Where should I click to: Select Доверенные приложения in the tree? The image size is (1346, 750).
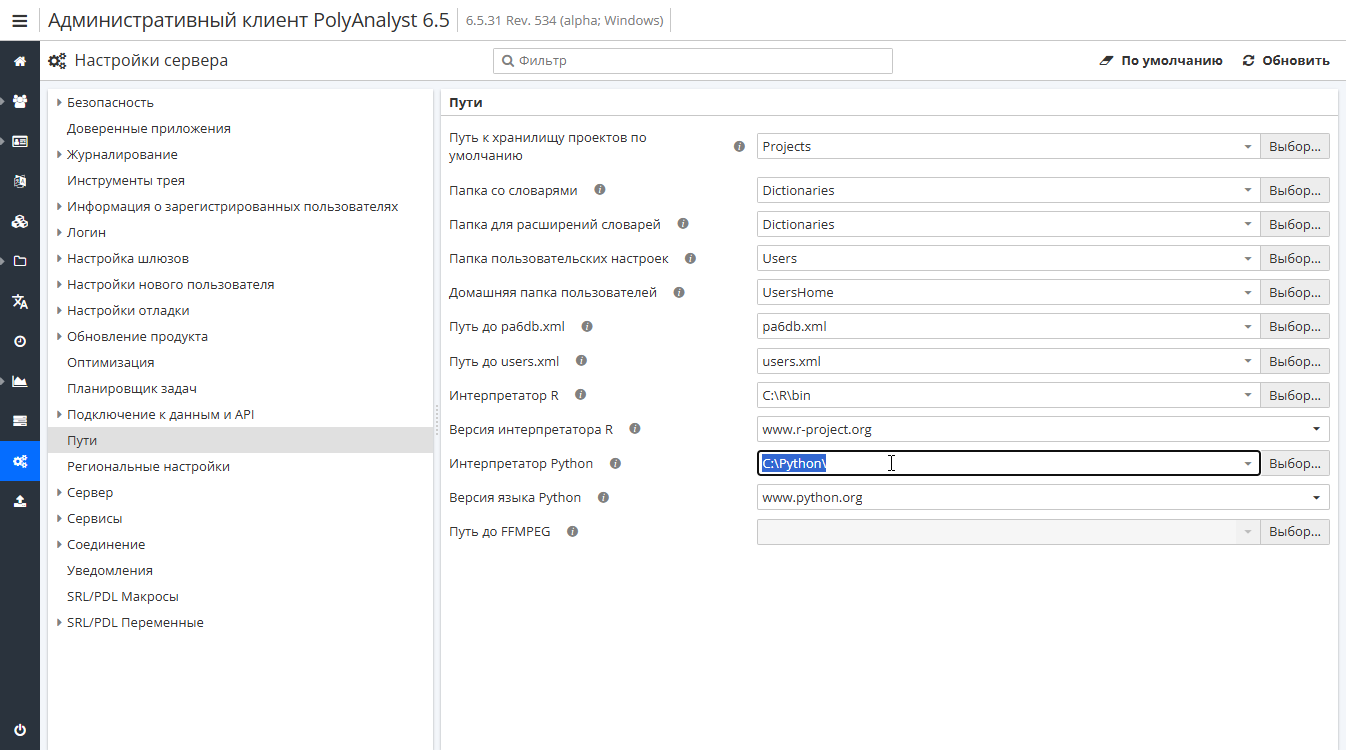[149, 128]
